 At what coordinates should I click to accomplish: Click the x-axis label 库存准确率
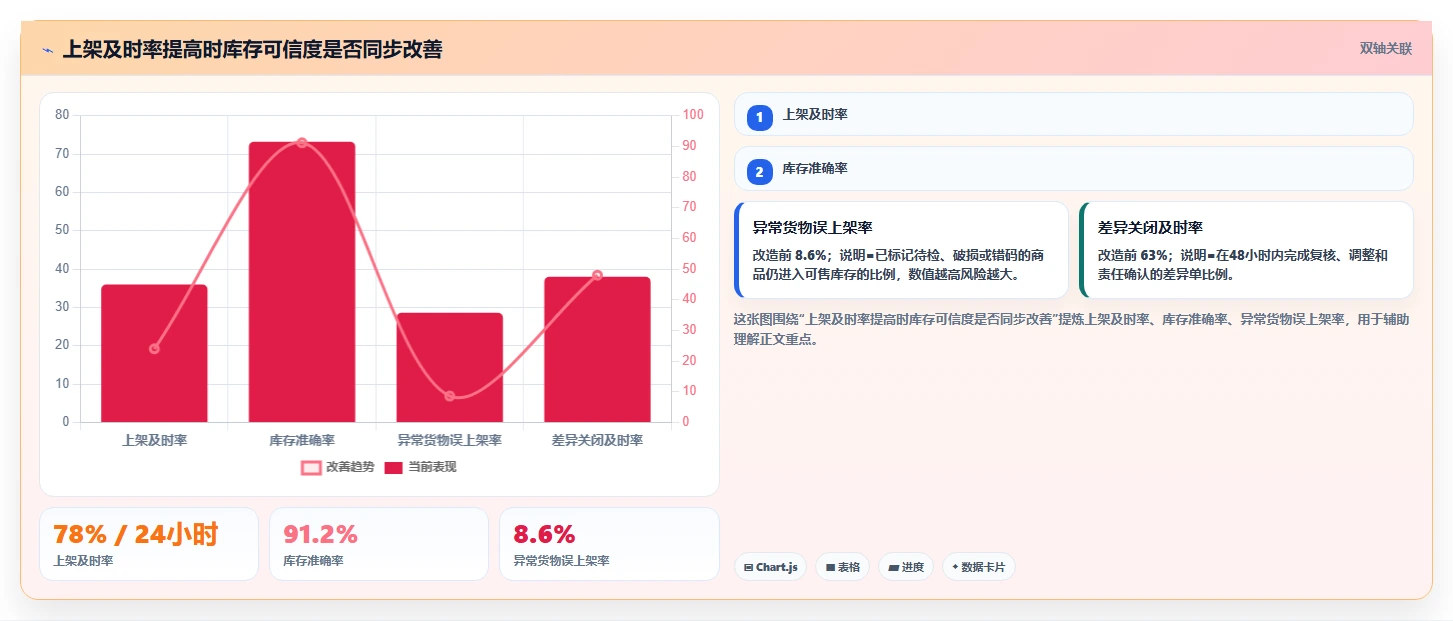[x=302, y=440]
